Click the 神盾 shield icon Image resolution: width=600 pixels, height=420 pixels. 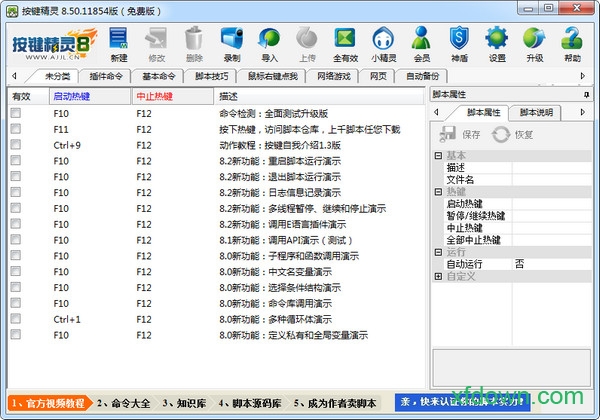tap(459, 42)
